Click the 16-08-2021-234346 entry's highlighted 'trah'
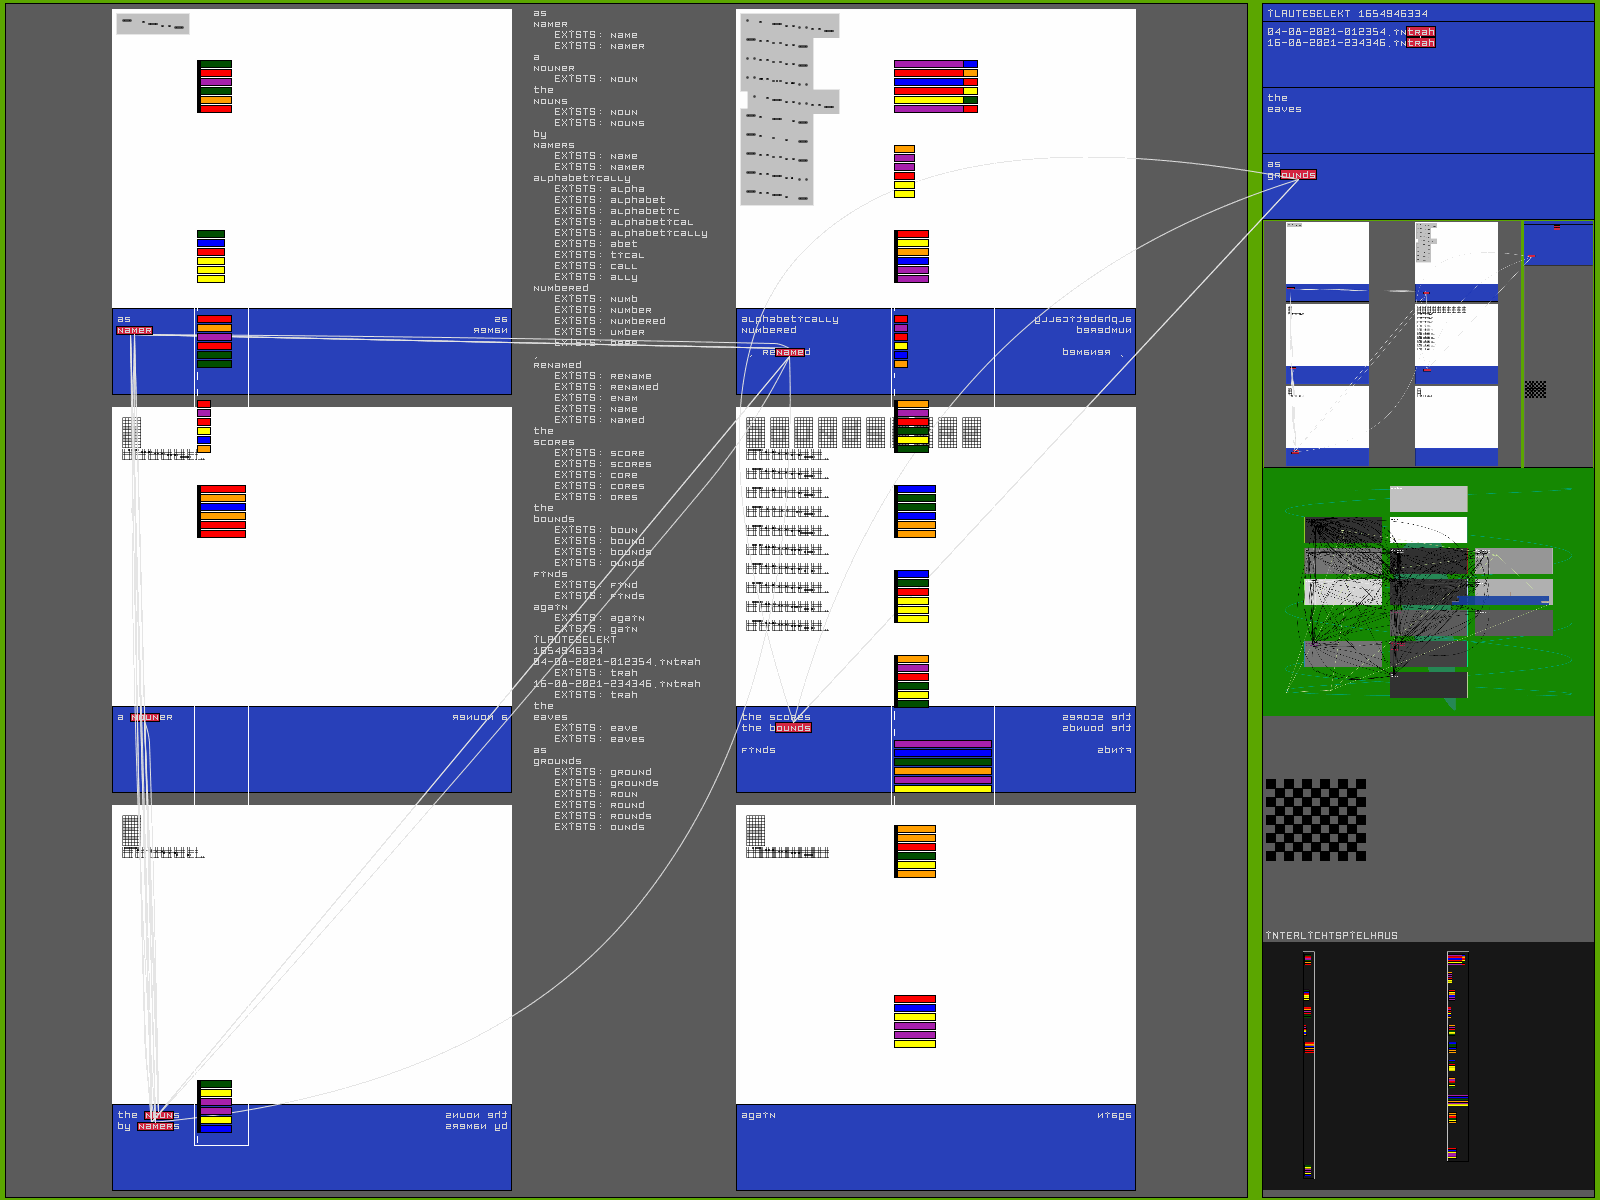Viewport: 1600px width, 1200px height. [1421, 43]
